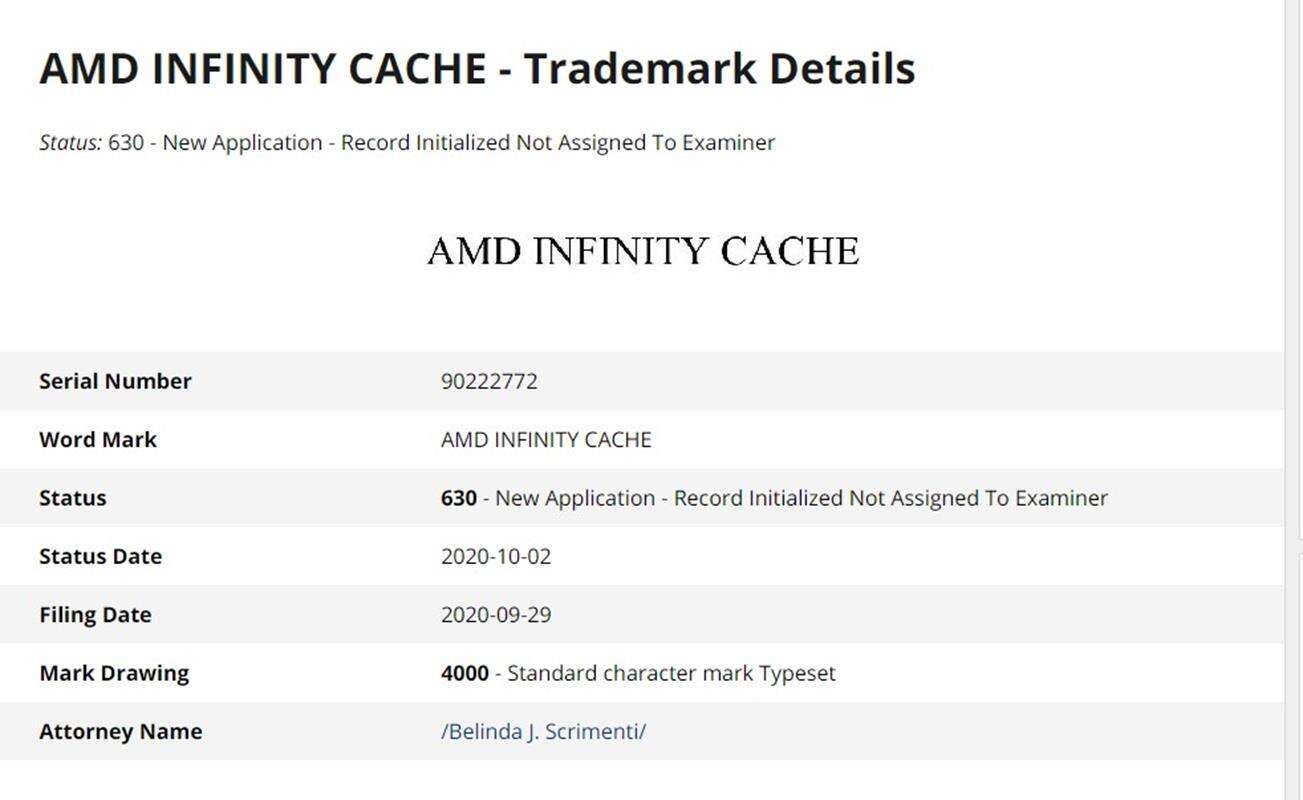Click the Filing Date row label
Screen dimensions: 1303x800
pyautogui.click(x=95, y=614)
